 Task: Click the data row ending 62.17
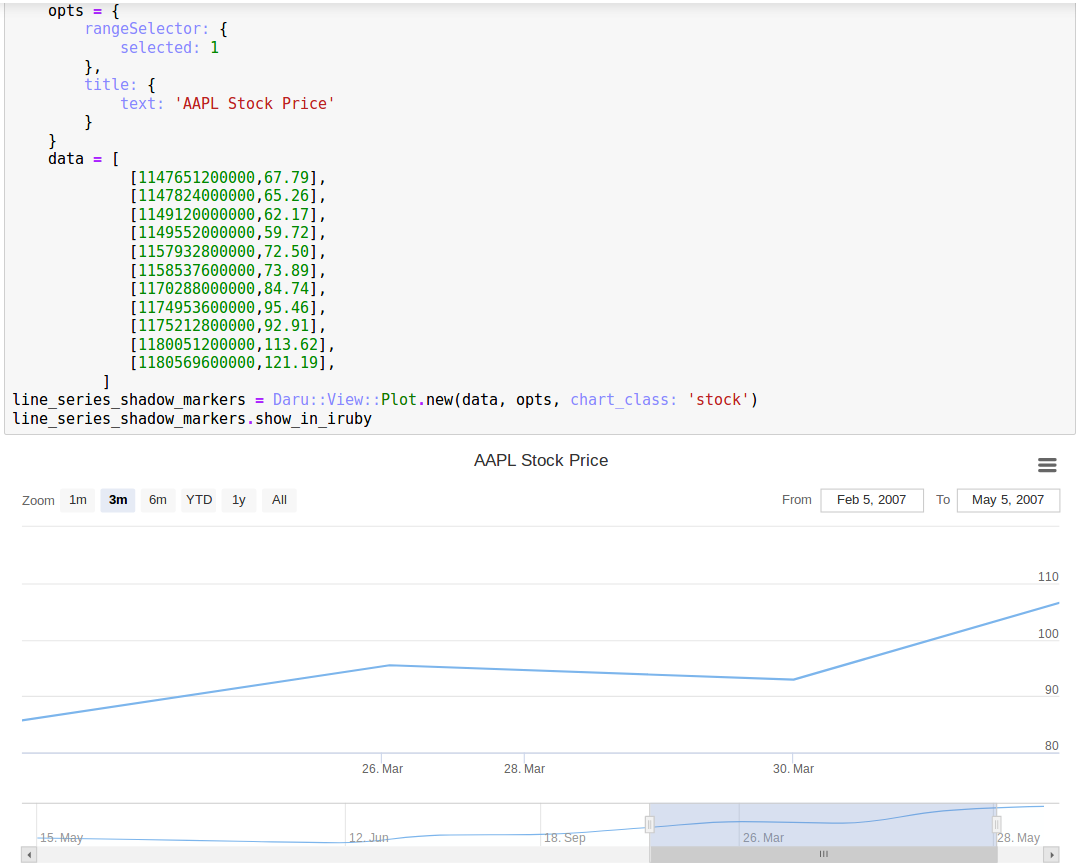(228, 215)
